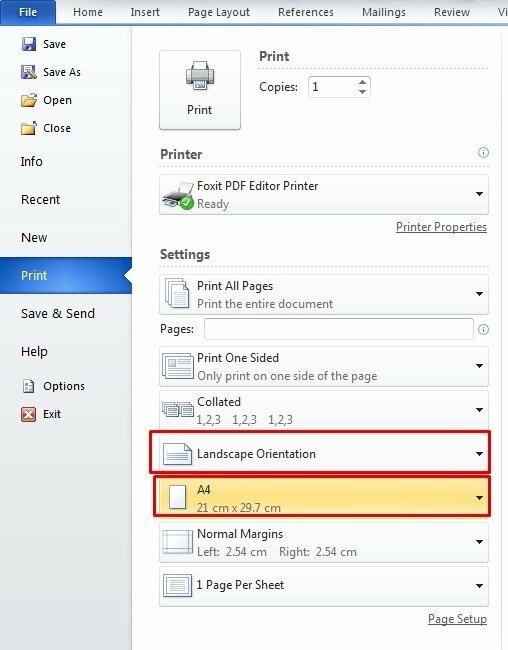
Task: Click the red Exit icon
Action: pyautogui.click(x=29, y=414)
